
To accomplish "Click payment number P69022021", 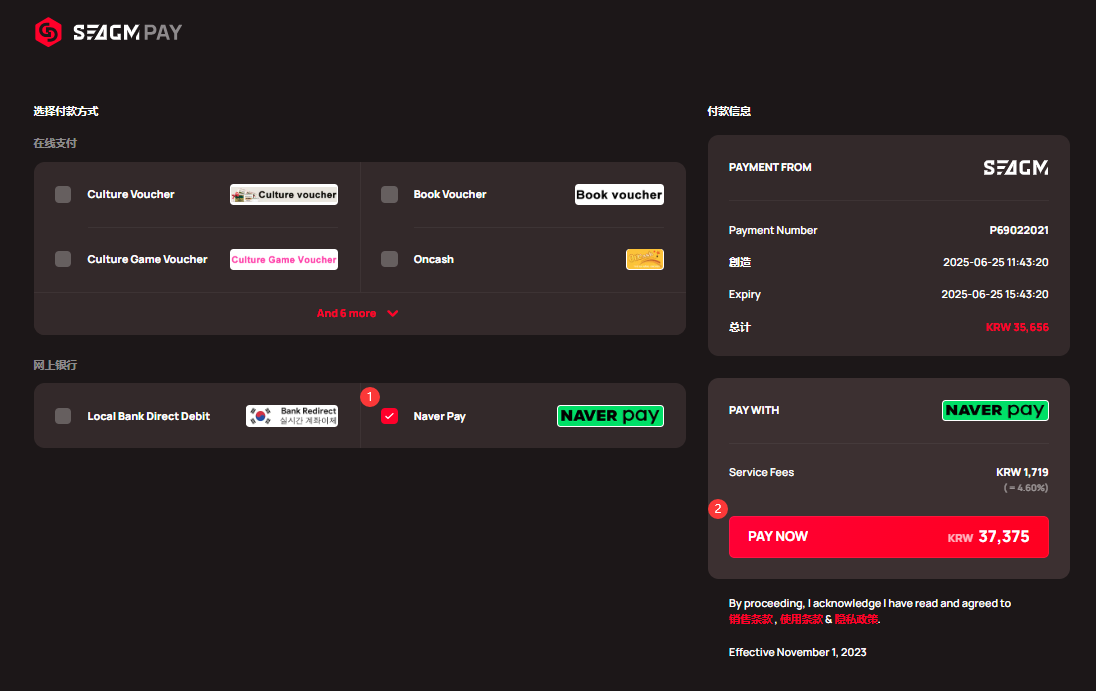I will coord(1018,230).
